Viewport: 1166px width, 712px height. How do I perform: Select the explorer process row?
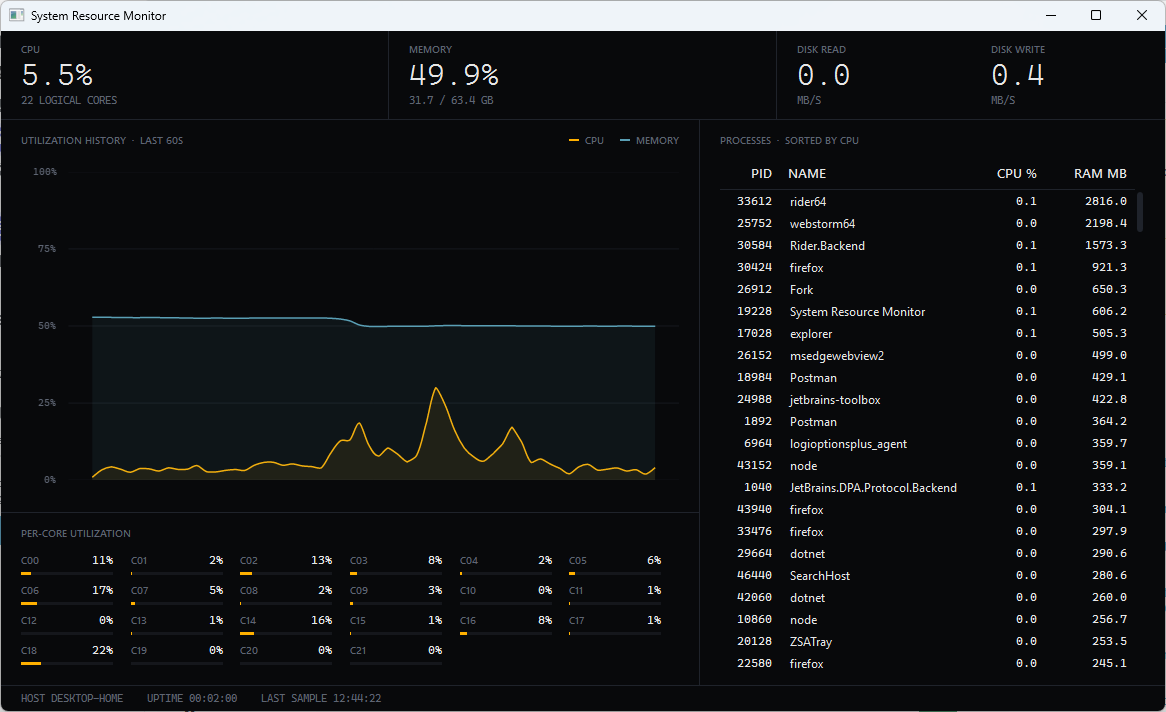point(929,333)
